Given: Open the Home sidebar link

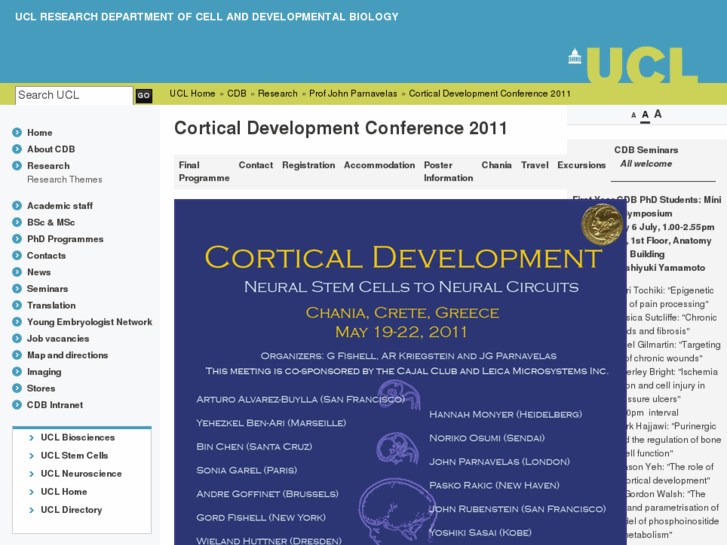Looking at the screenshot, I should (x=39, y=133).
